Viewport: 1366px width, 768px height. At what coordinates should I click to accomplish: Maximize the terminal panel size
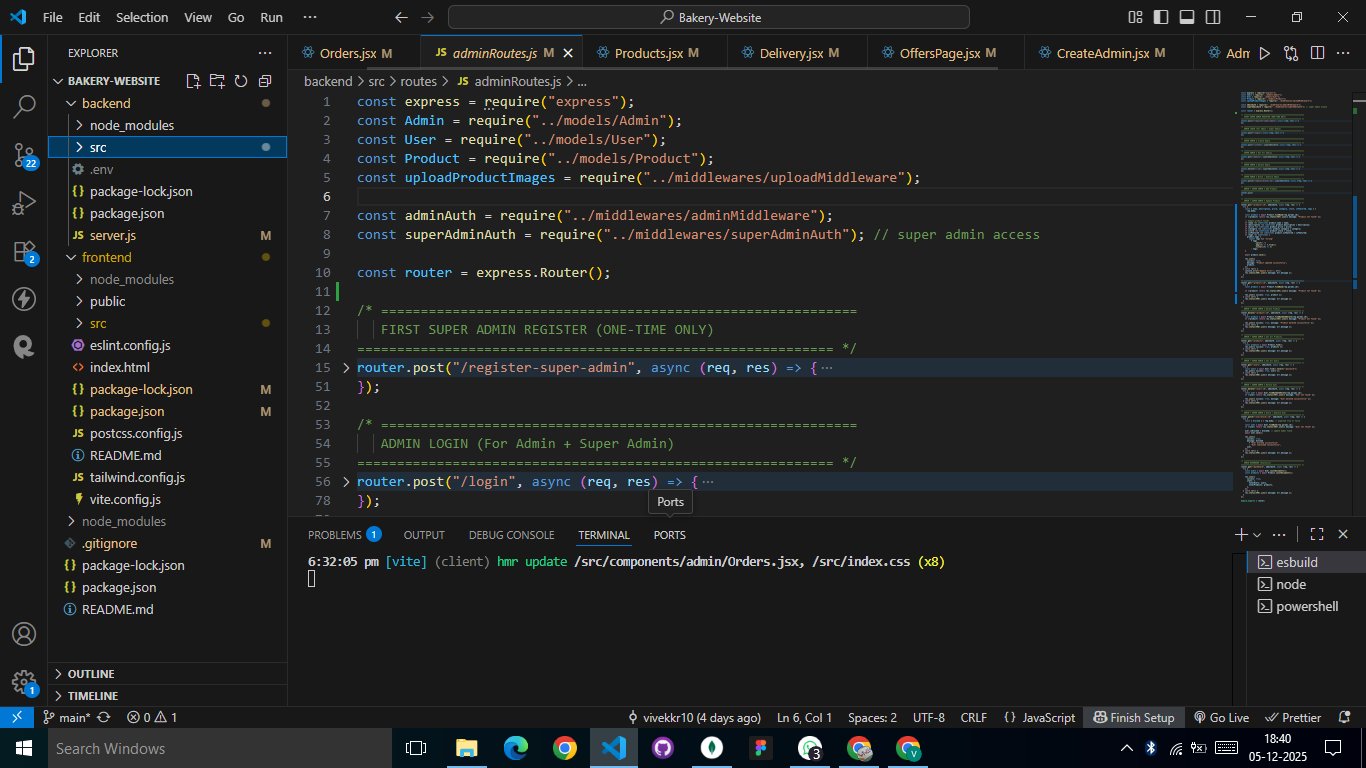(x=1317, y=535)
